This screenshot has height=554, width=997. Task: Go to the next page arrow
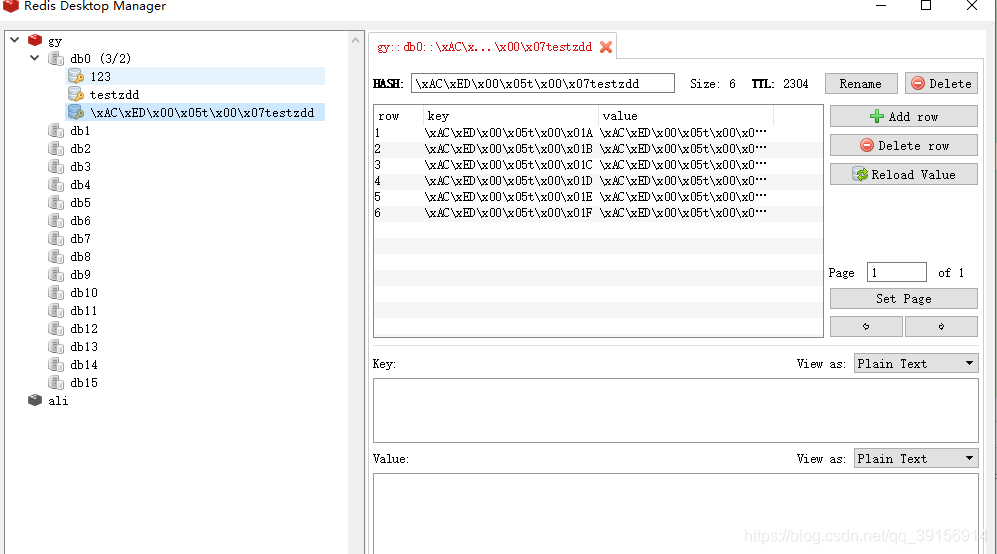[941, 326]
